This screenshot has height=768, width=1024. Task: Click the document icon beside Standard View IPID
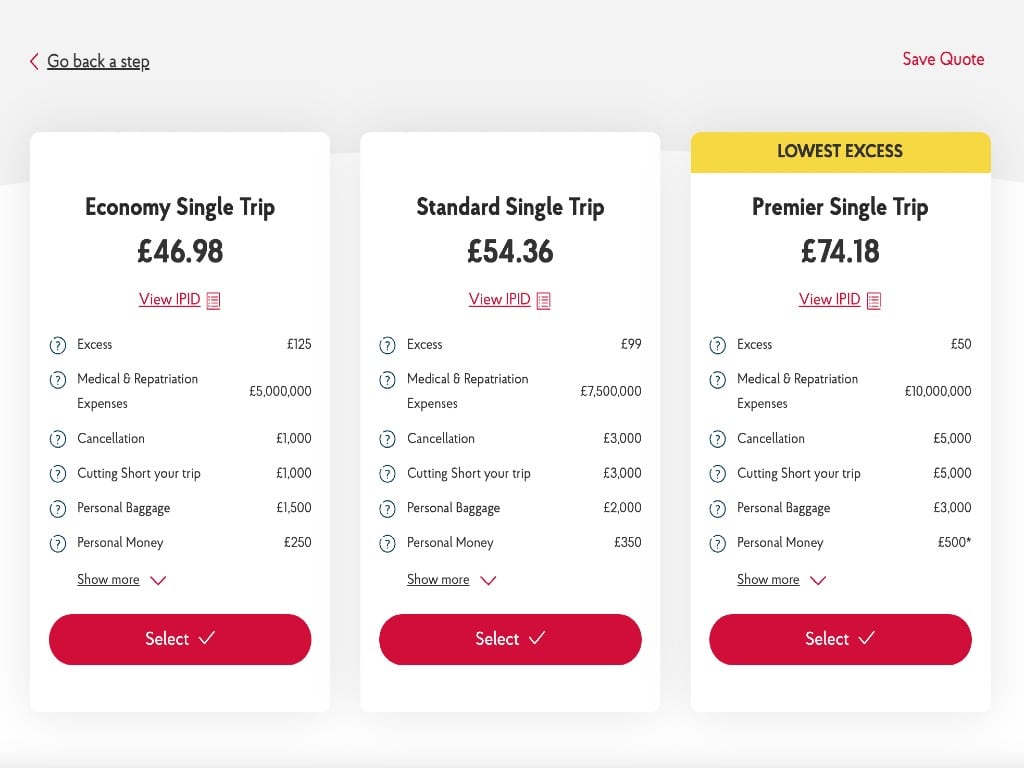(543, 299)
